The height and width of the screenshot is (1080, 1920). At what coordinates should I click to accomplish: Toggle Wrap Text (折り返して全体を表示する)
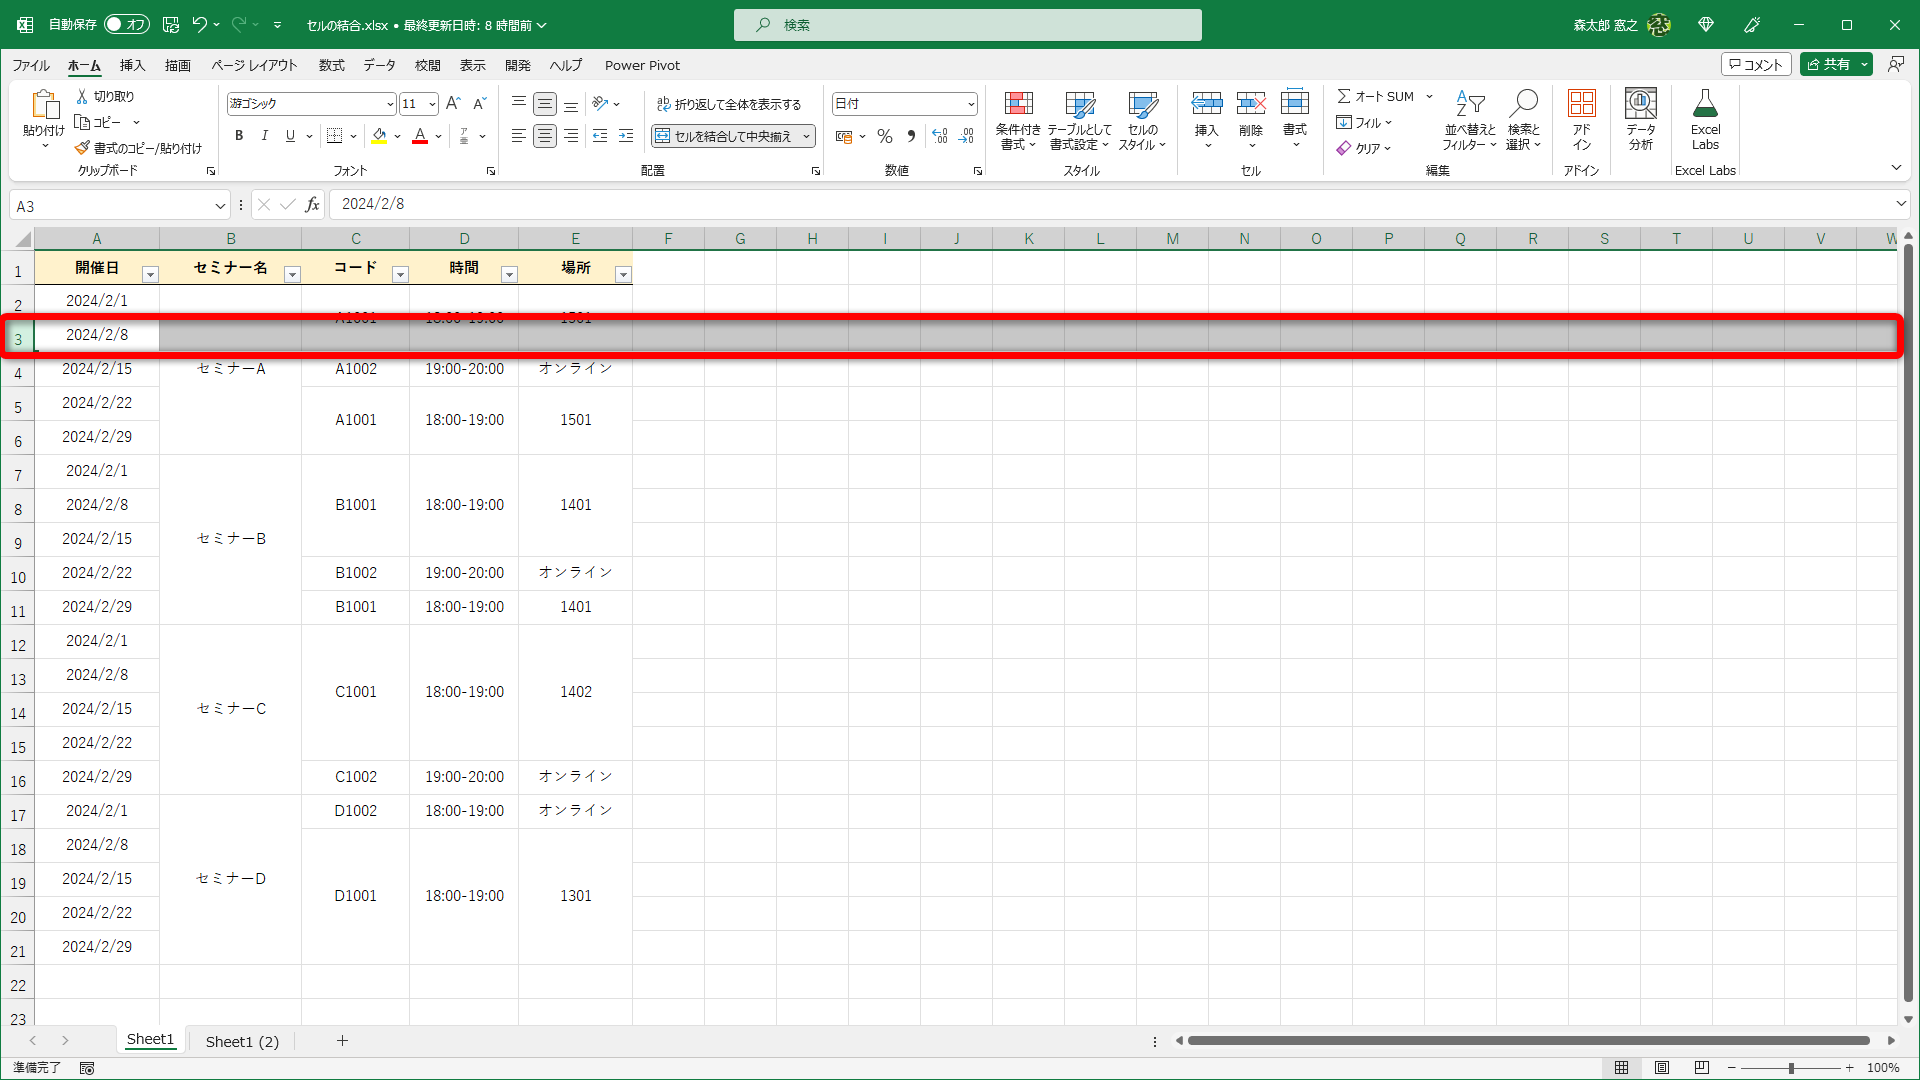point(729,104)
